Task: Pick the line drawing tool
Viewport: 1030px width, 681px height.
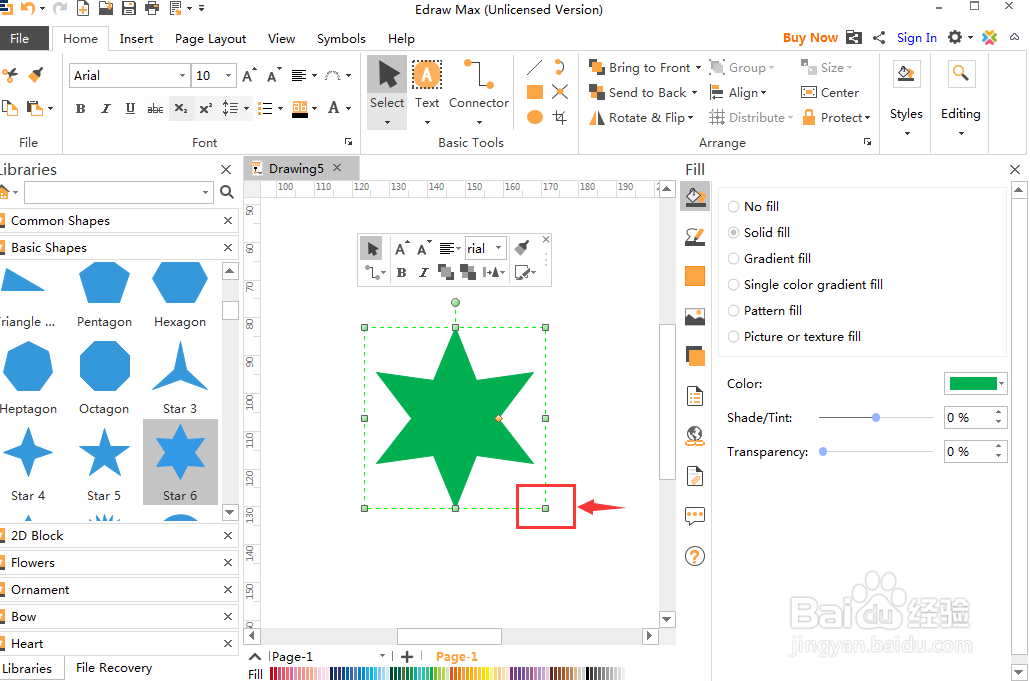Action: tap(535, 67)
